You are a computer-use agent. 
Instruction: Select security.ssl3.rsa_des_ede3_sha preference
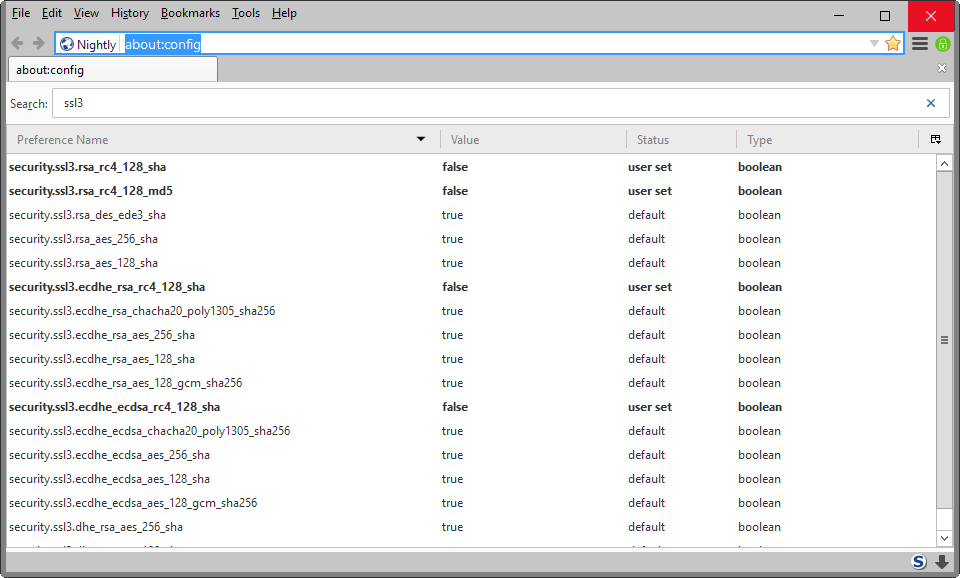[x=87, y=215]
